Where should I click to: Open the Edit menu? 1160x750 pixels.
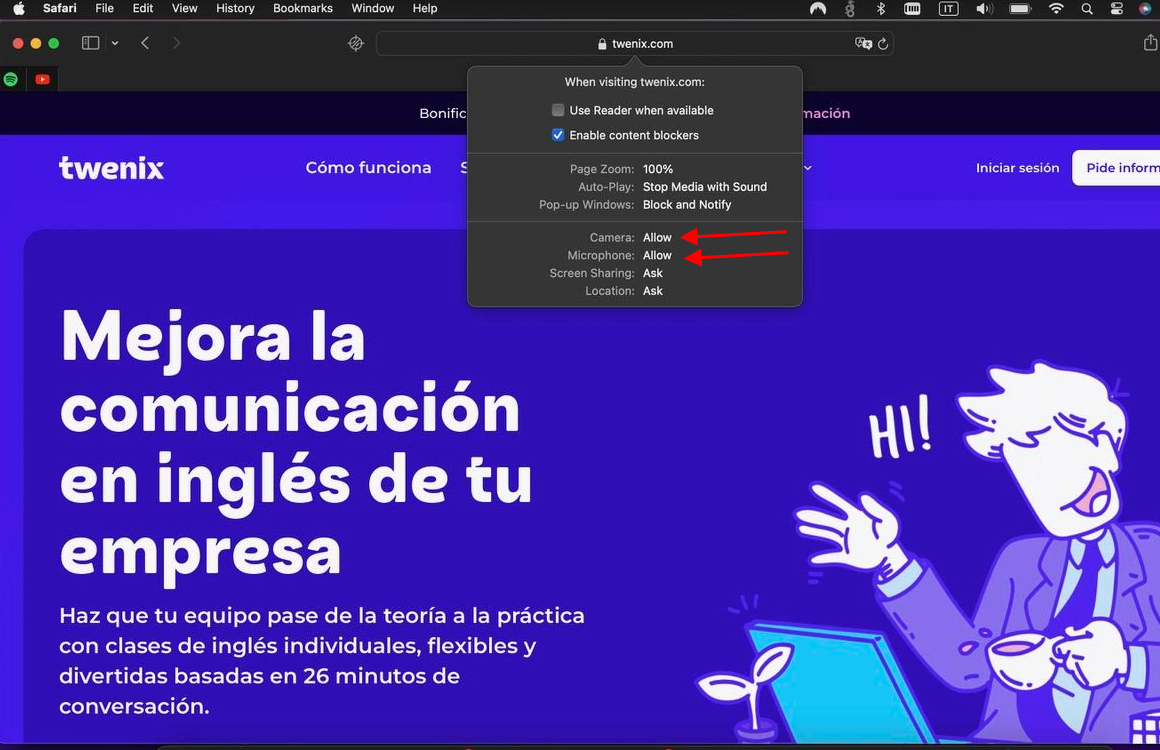coord(143,8)
